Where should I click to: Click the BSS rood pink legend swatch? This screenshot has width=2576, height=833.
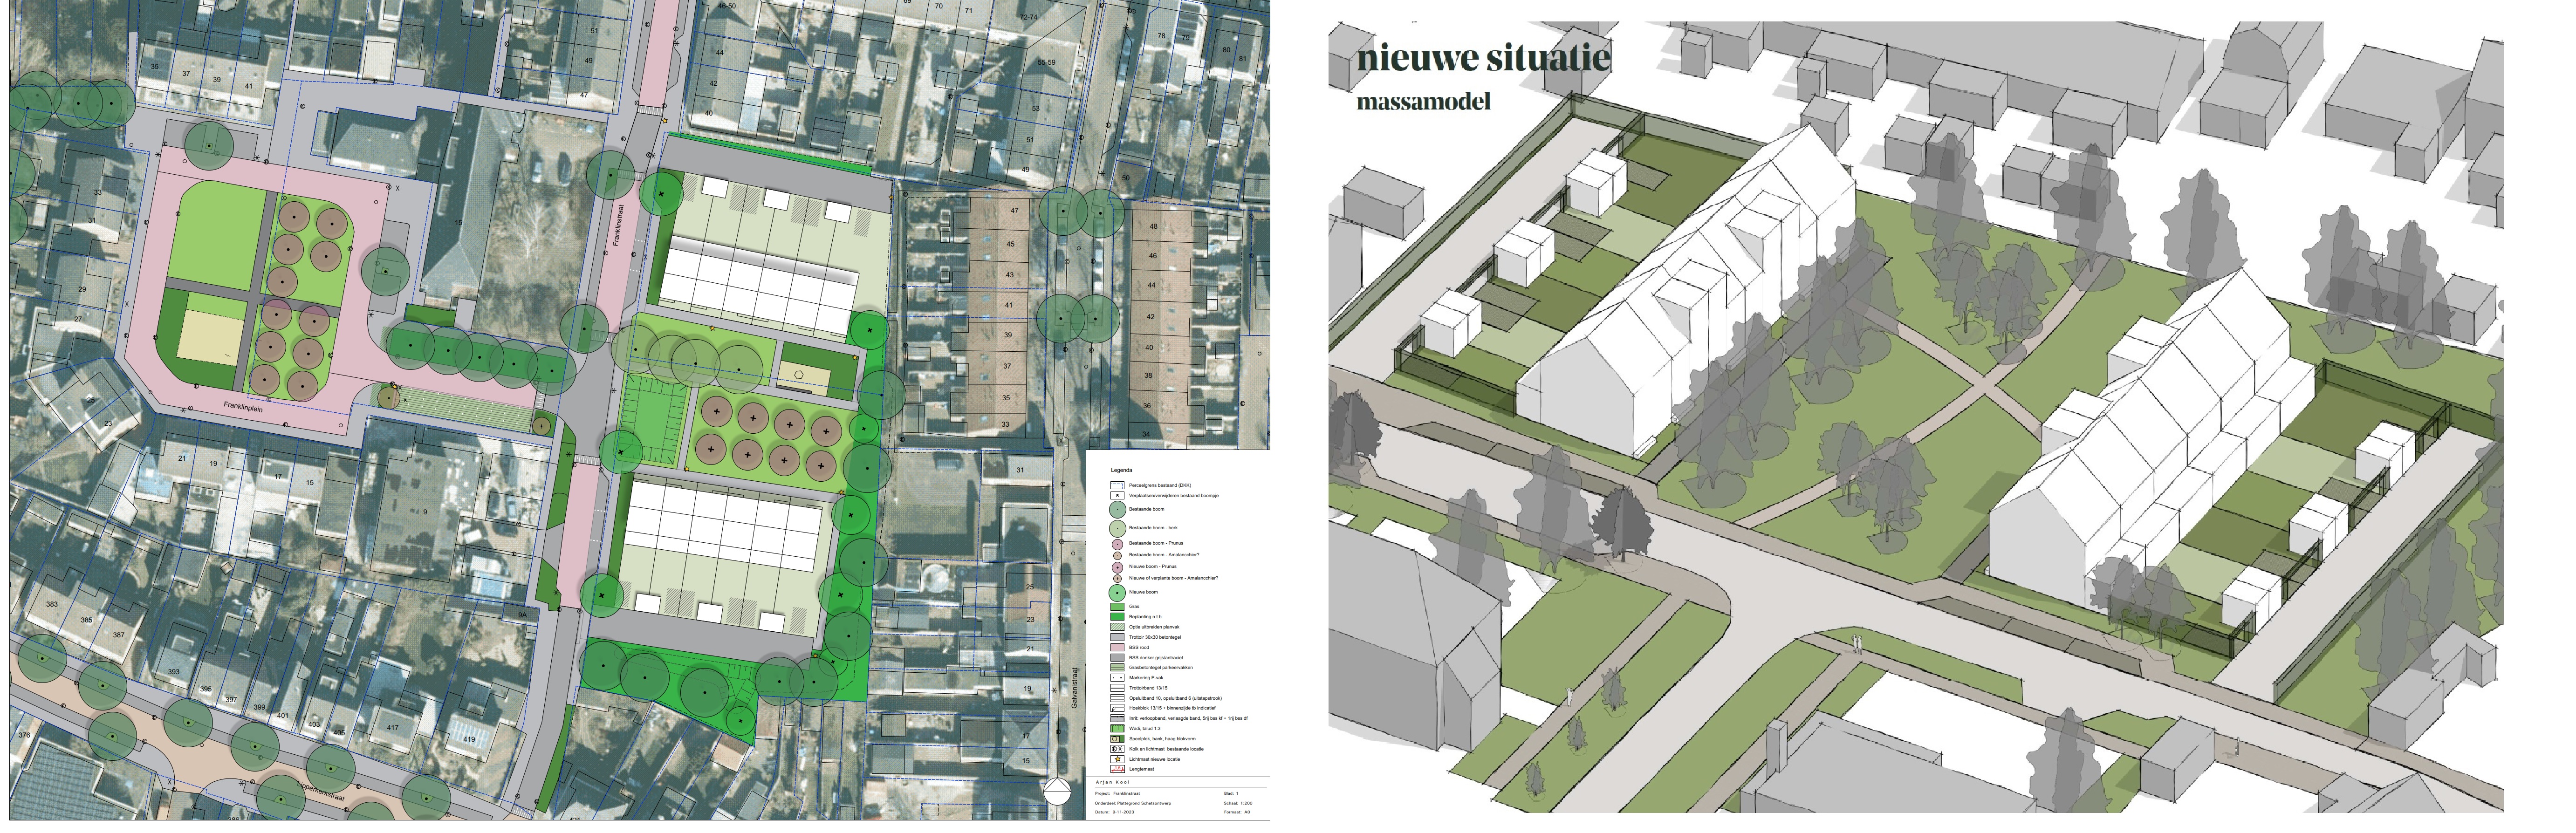[1118, 648]
